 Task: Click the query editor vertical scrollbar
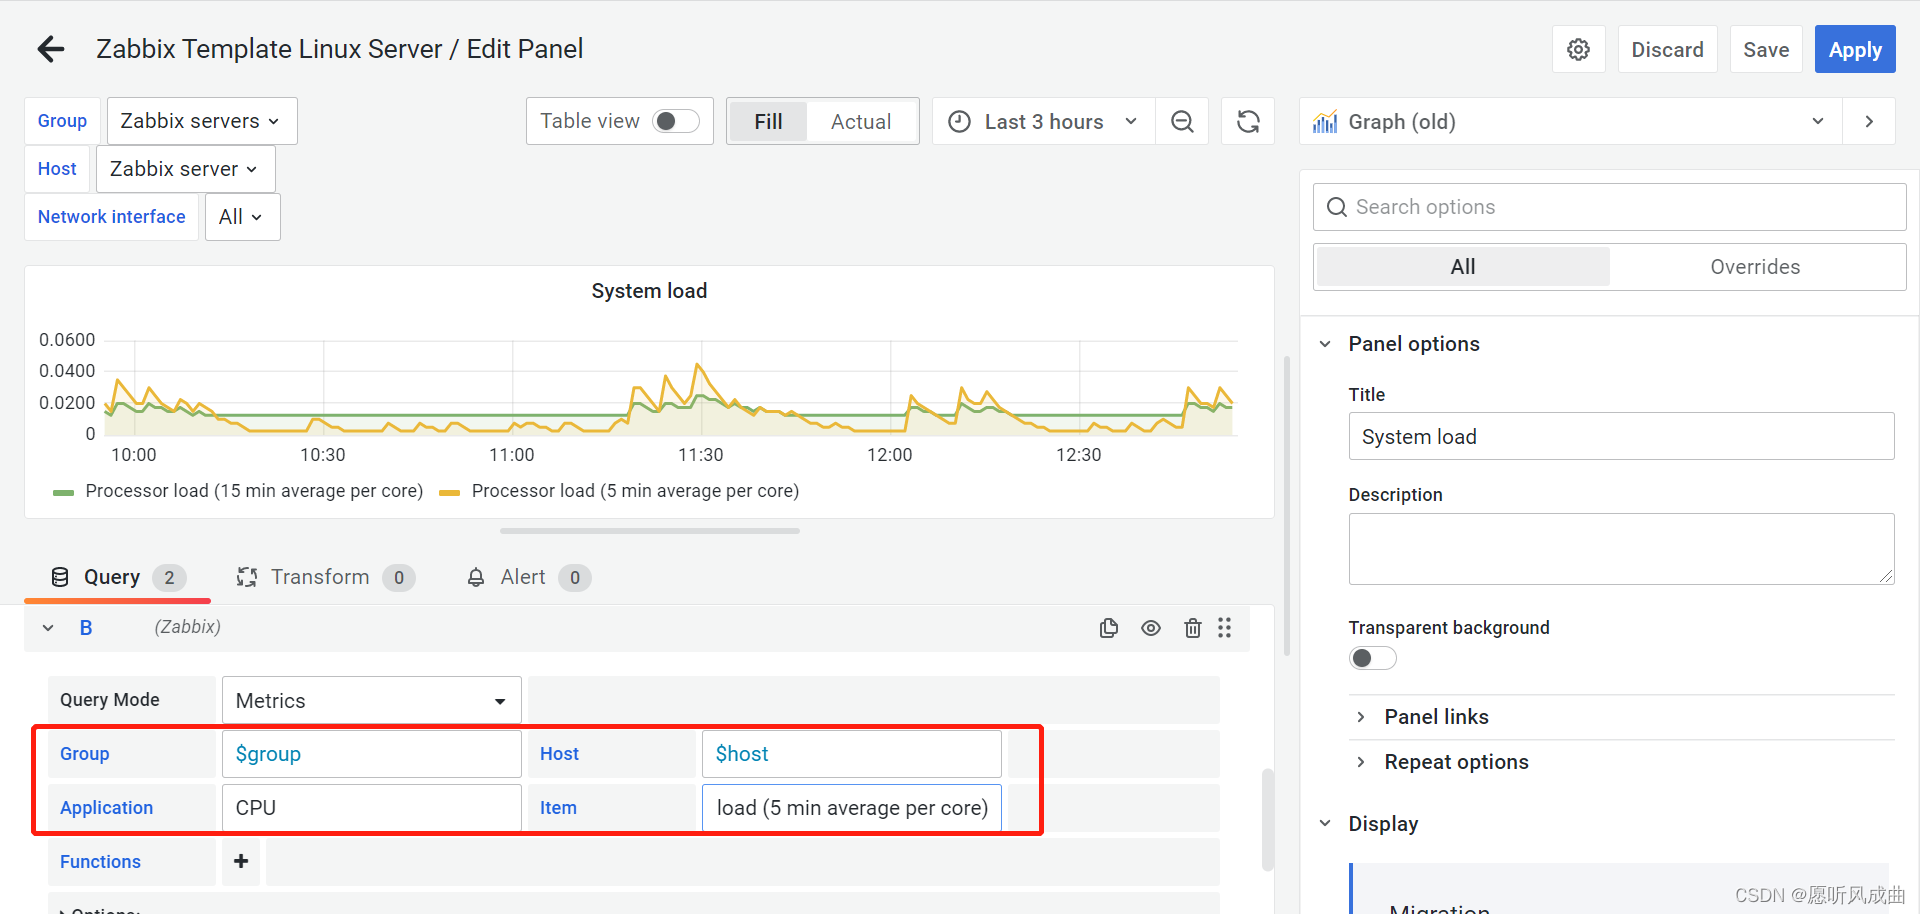[1268, 820]
